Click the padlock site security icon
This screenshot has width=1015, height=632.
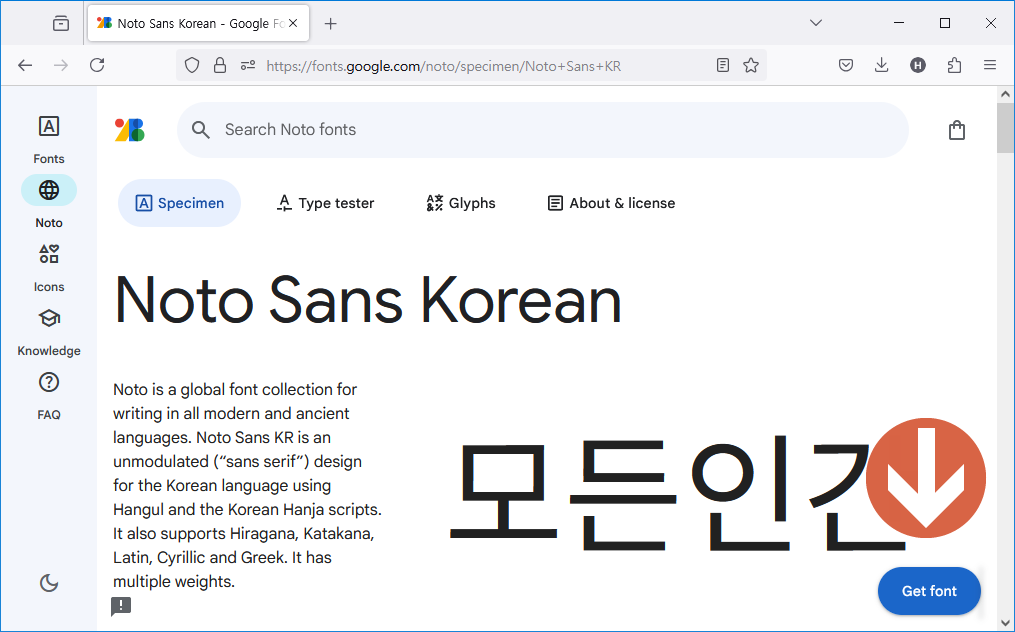coord(220,65)
